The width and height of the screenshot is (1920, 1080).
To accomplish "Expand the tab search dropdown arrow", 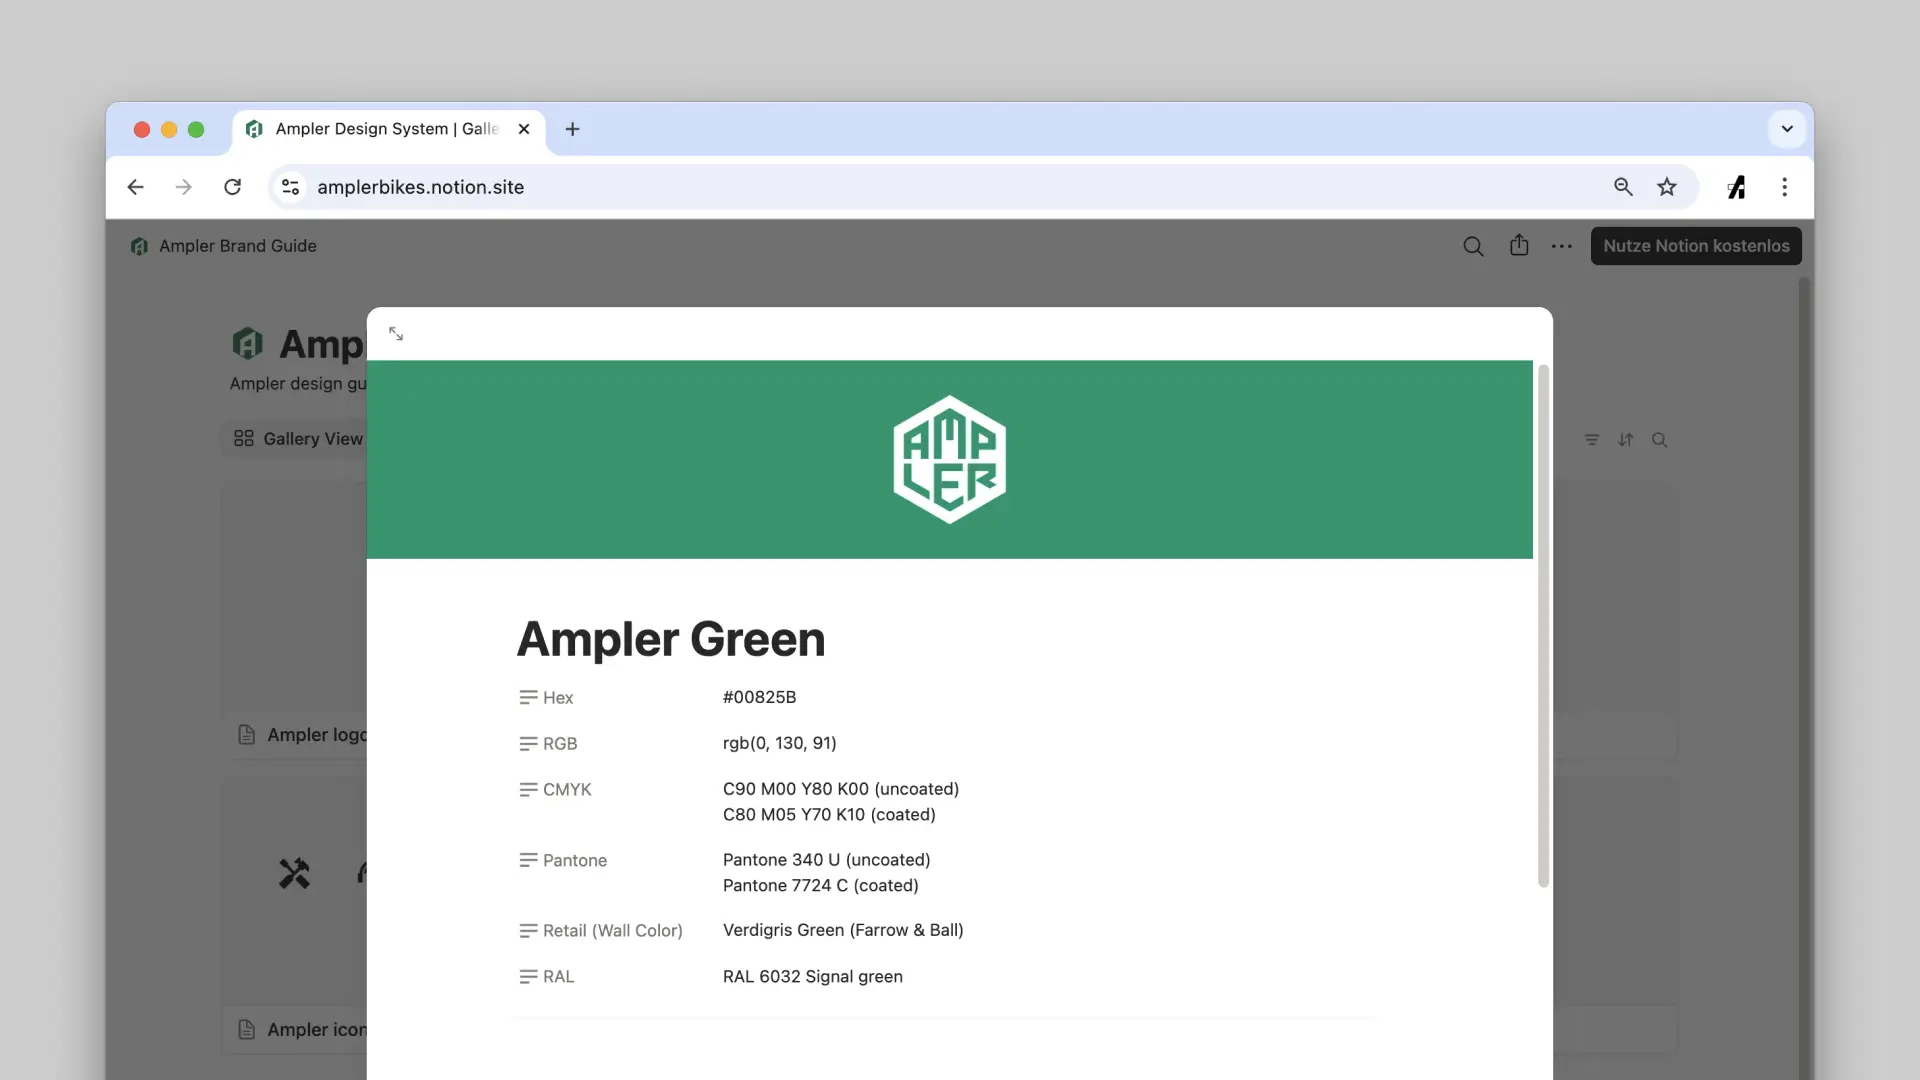I will (x=1787, y=129).
